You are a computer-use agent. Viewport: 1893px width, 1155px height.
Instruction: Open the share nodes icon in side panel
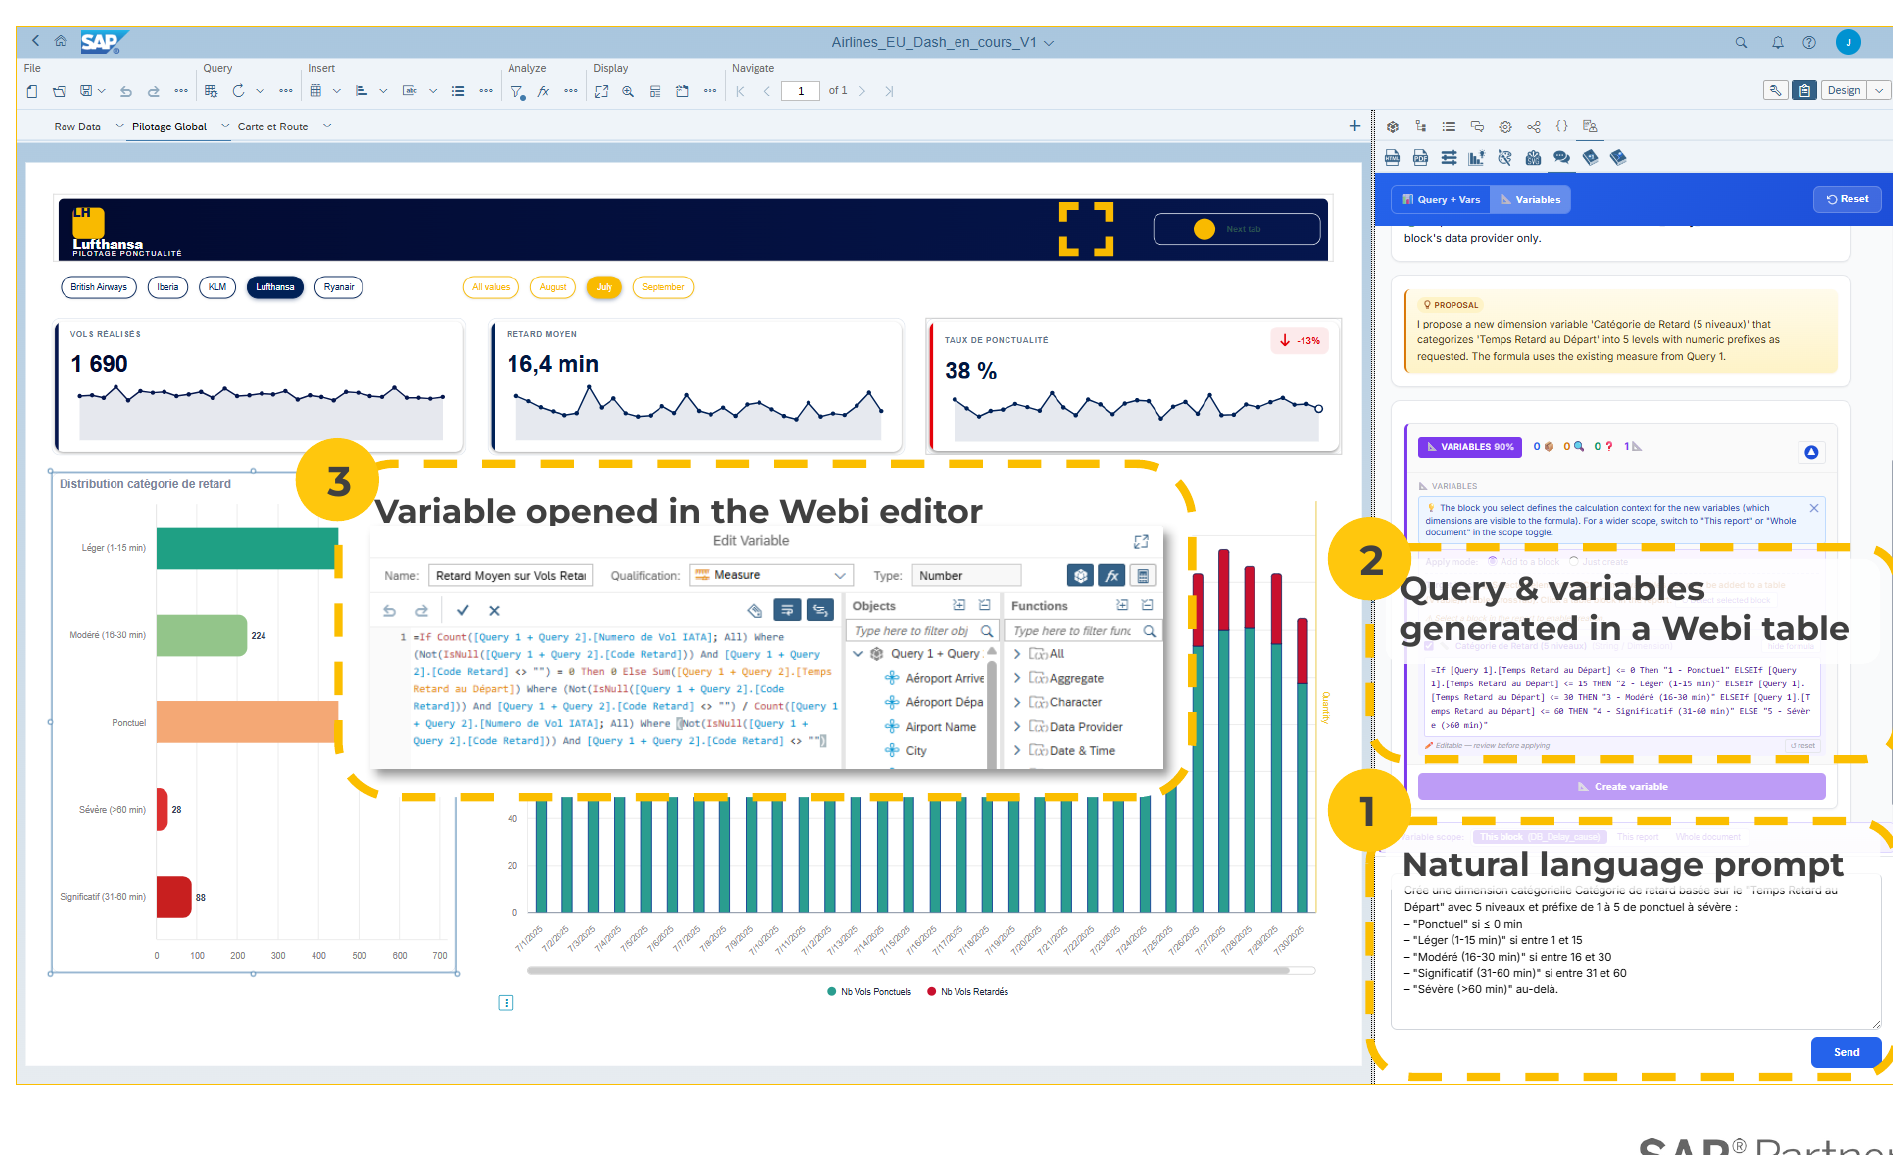point(1534,127)
